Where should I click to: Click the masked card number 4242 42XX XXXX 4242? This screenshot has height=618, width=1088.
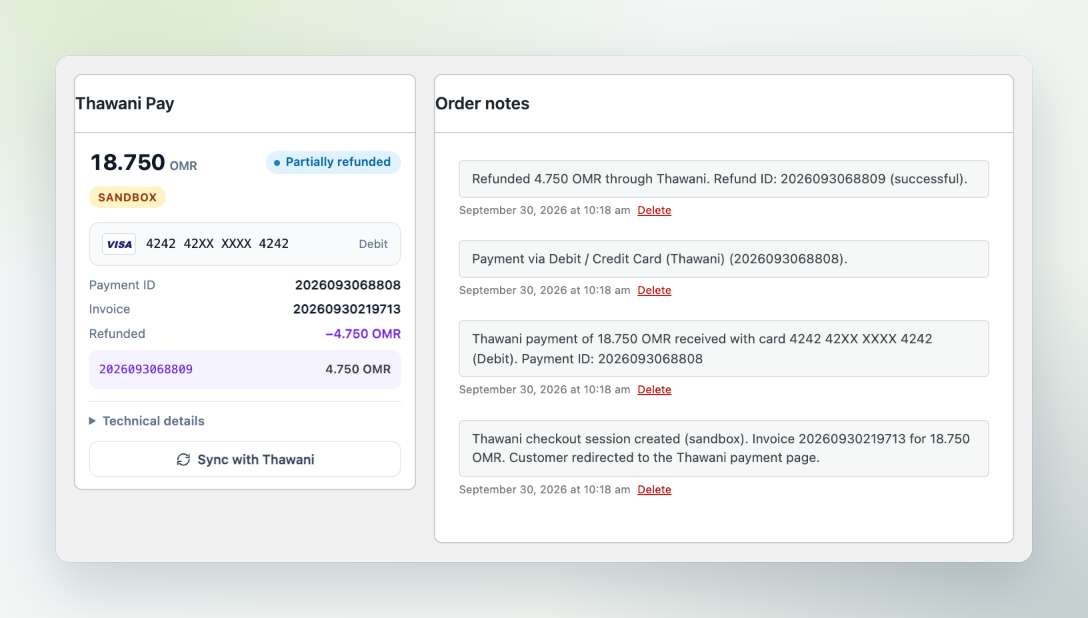tap(217, 243)
